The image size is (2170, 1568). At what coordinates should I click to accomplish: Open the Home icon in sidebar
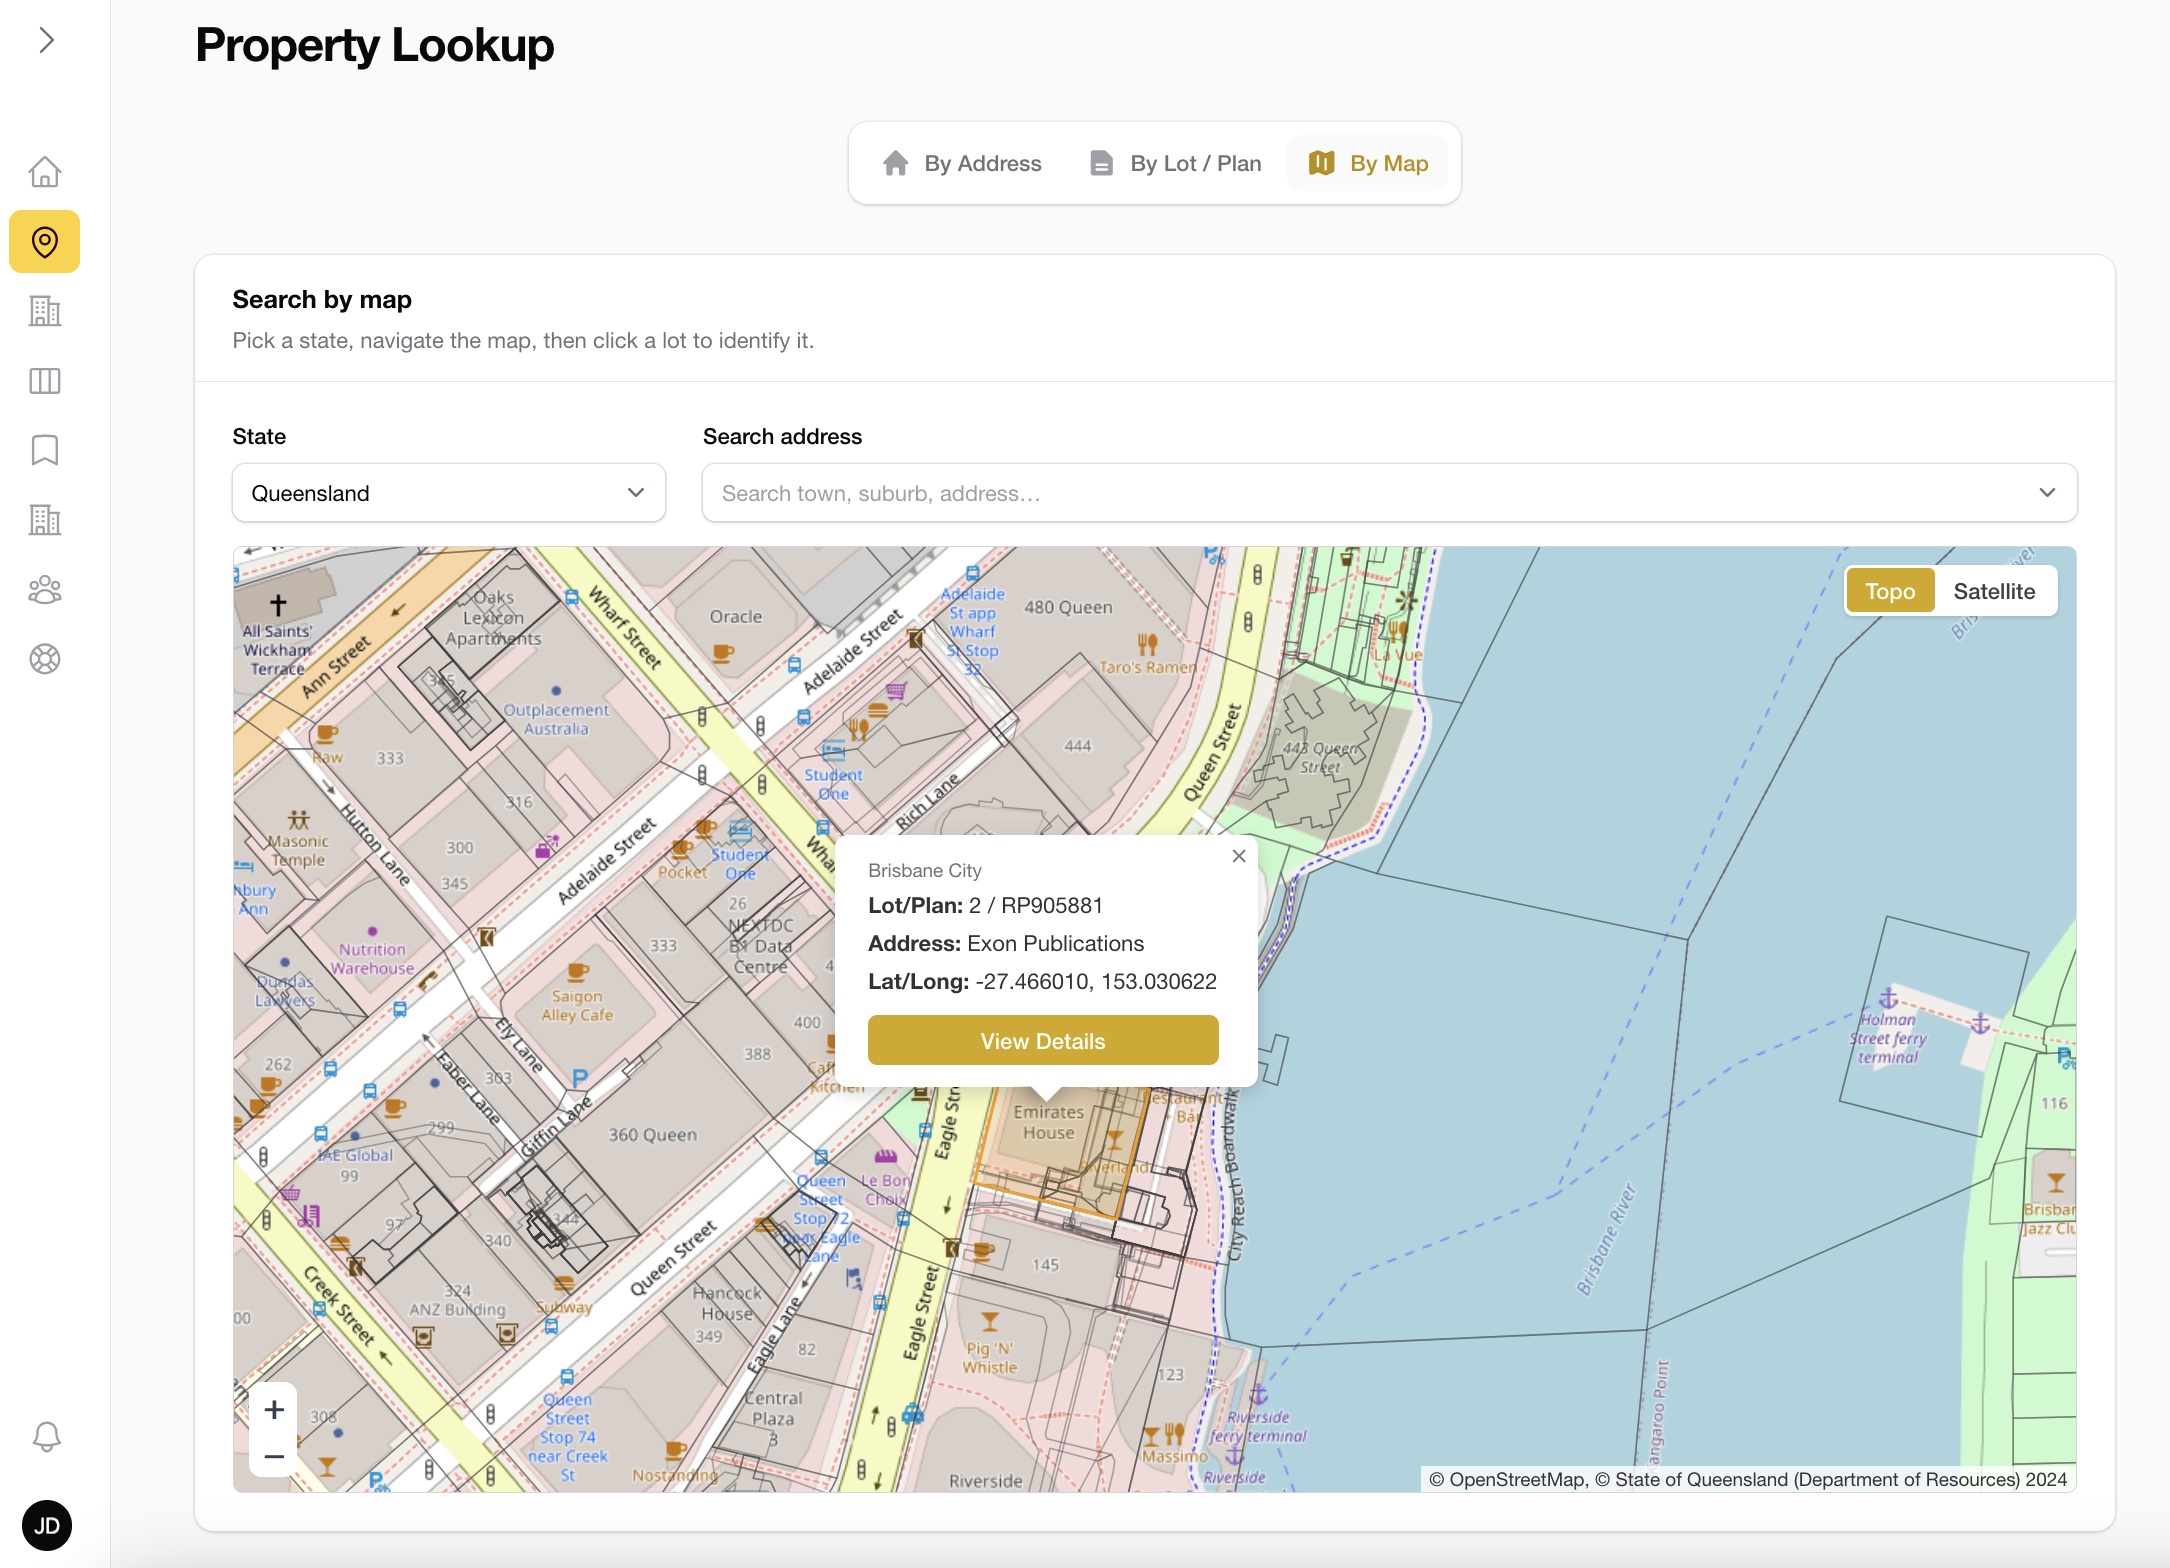point(45,172)
